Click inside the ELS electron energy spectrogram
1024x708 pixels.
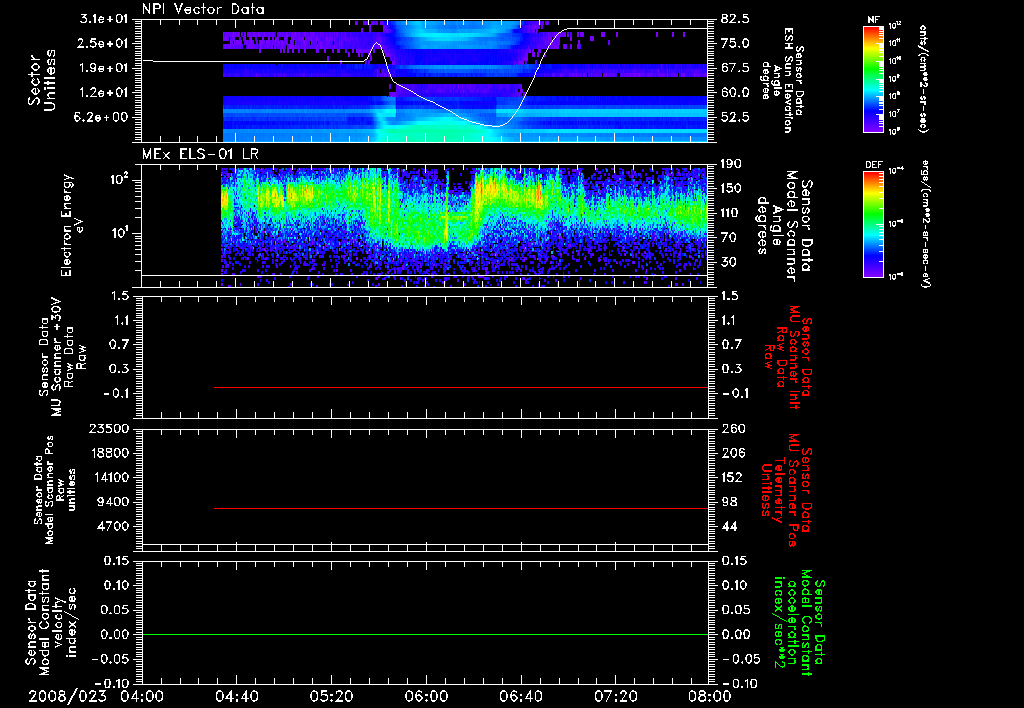[x=464, y=225]
